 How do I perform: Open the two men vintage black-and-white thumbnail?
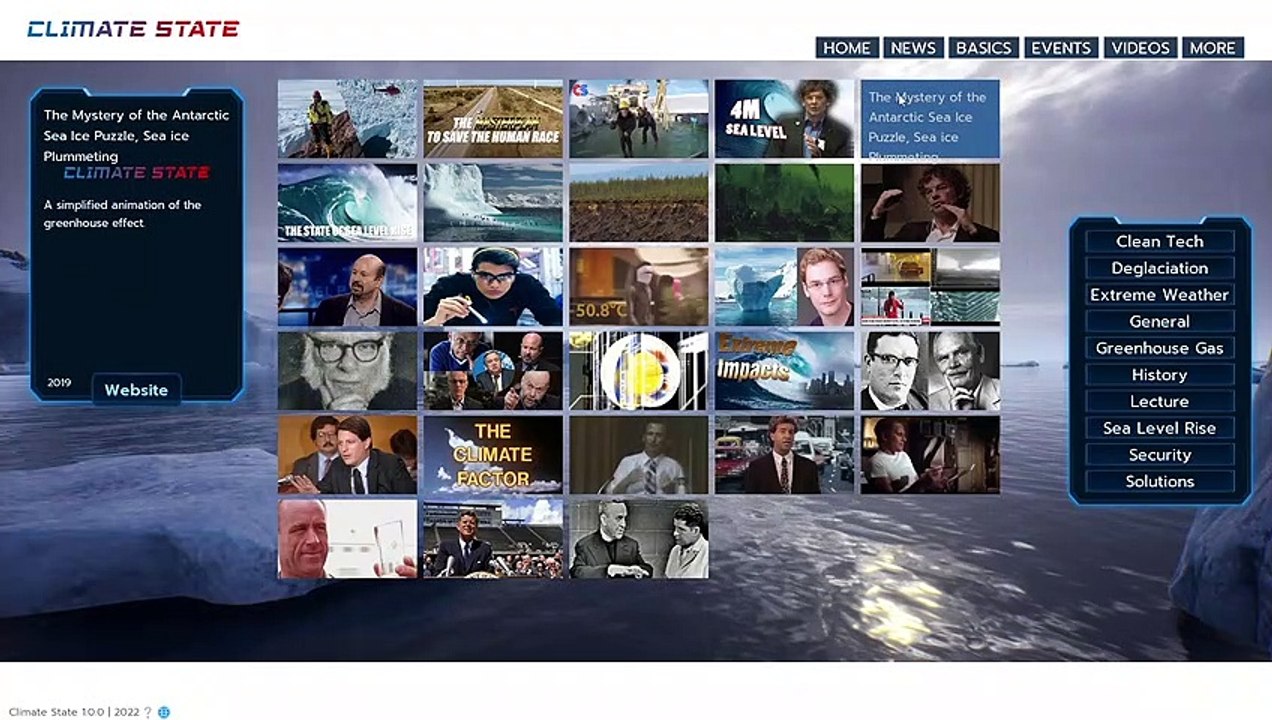[x=639, y=539]
